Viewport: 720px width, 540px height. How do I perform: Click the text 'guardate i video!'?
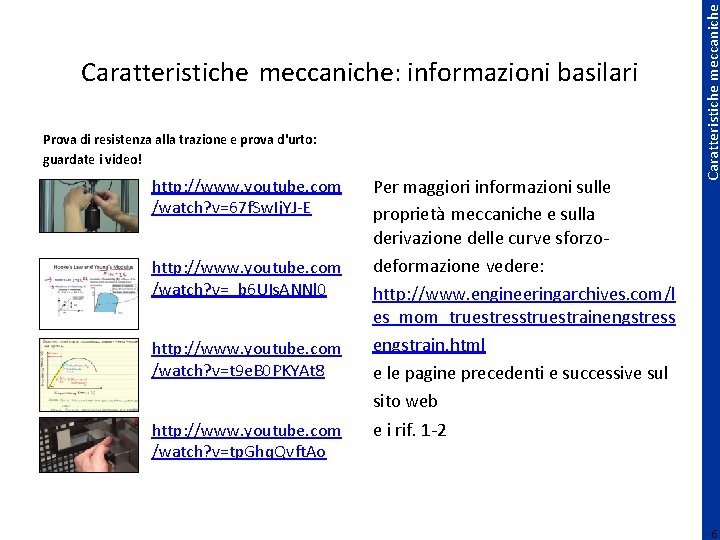click(x=92, y=160)
